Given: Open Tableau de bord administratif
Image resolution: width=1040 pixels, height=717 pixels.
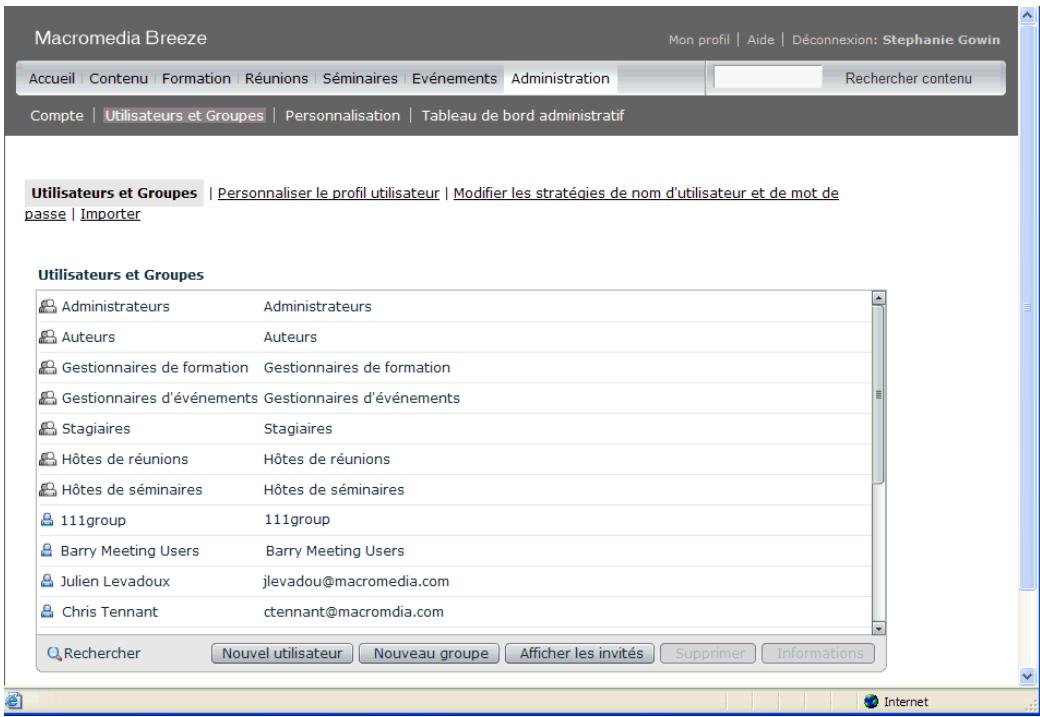Looking at the screenshot, I should (x=523, y=115).
